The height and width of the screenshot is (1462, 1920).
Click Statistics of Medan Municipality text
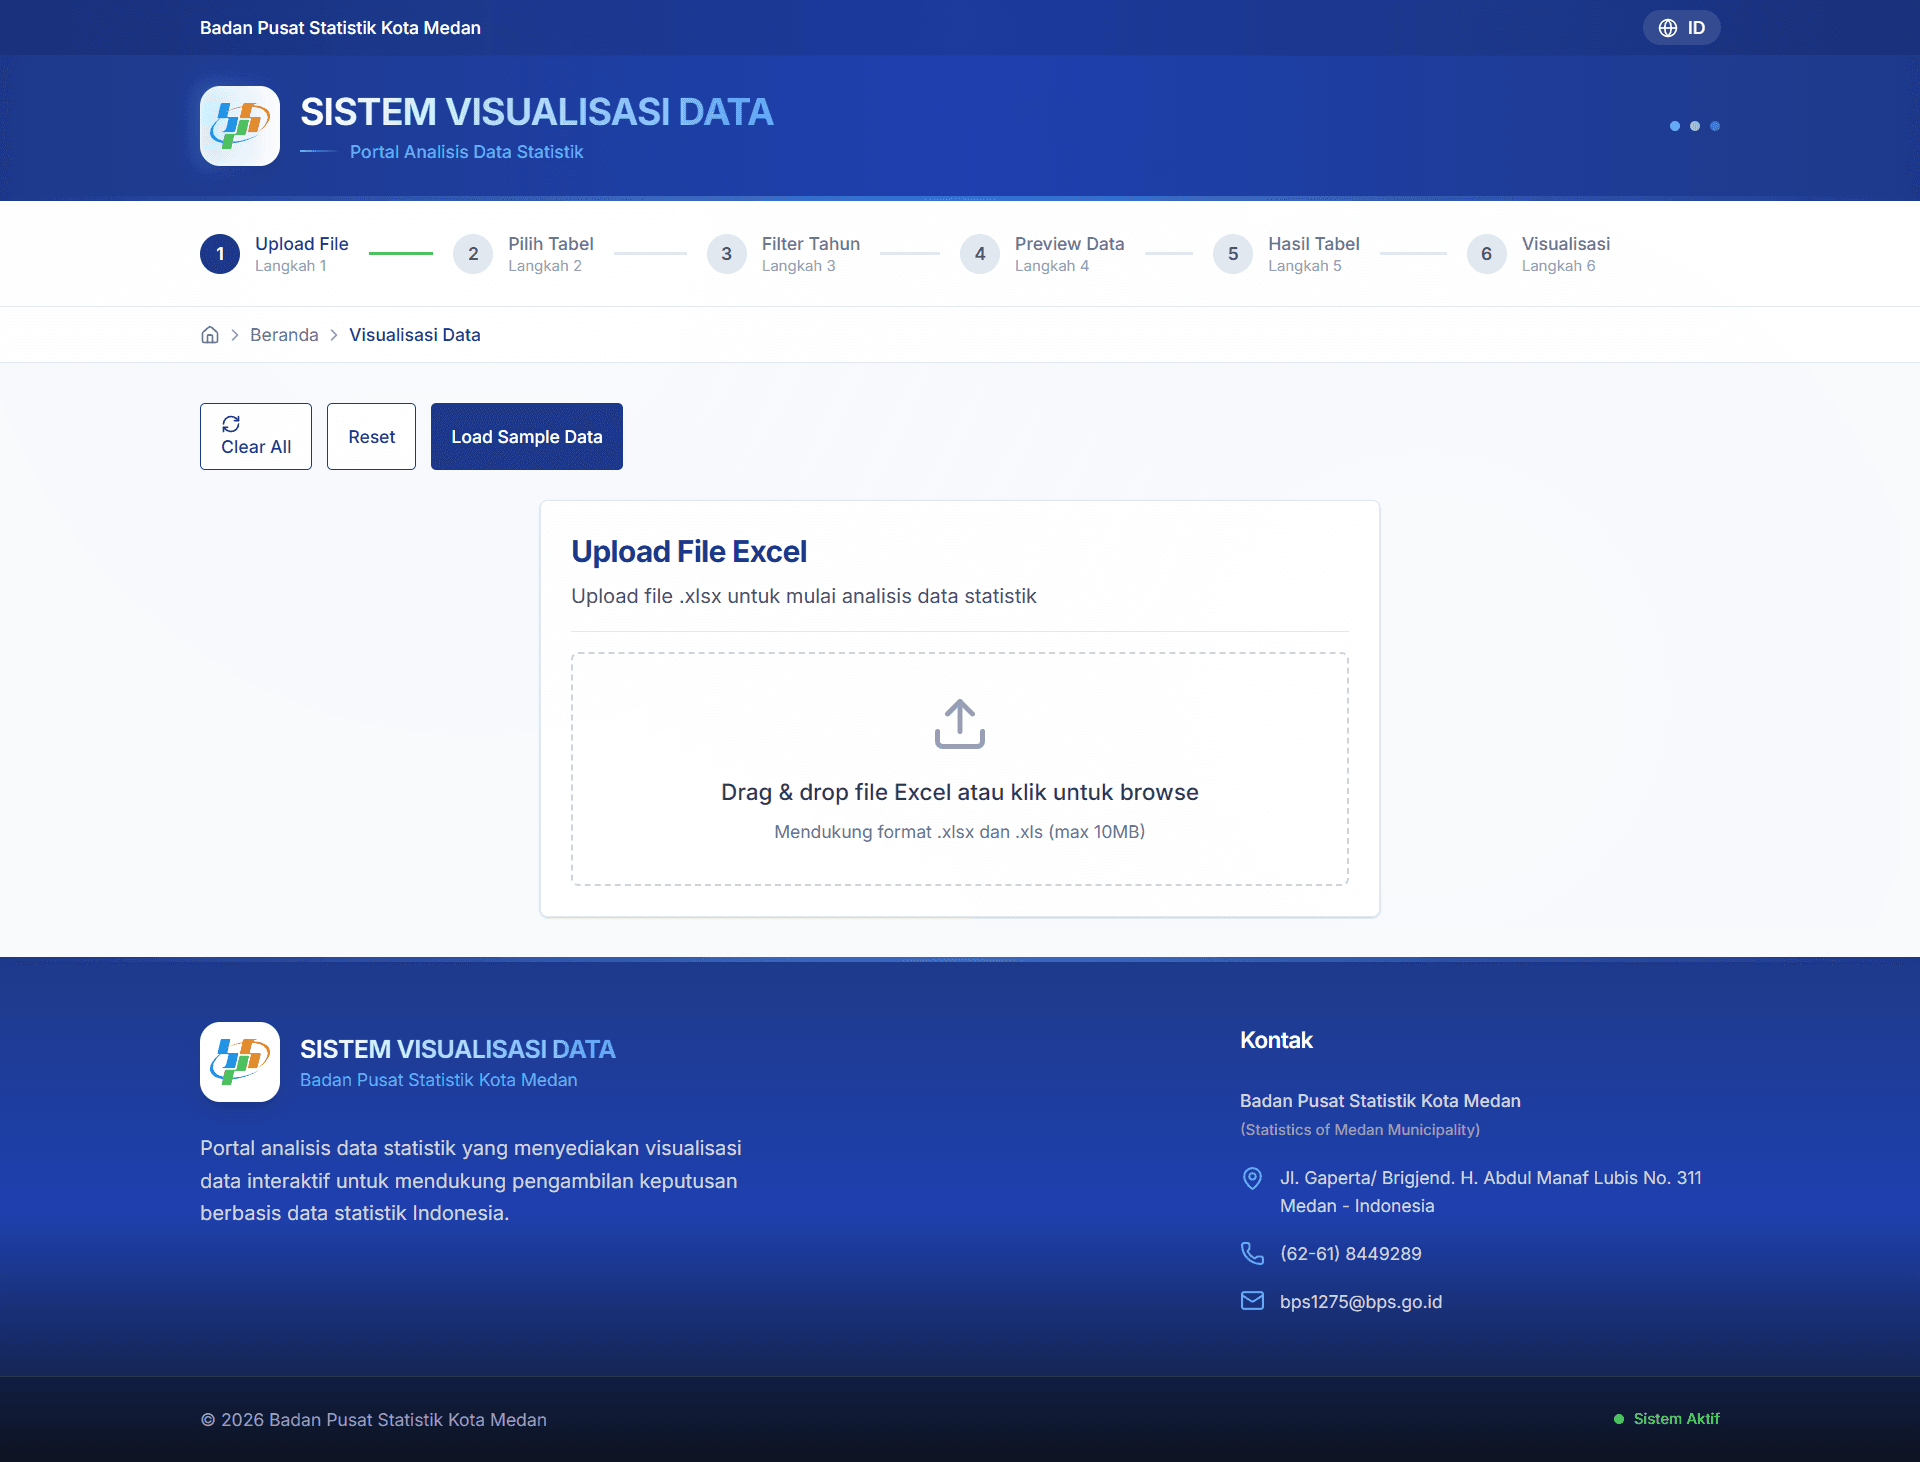pos(1360,1130)
